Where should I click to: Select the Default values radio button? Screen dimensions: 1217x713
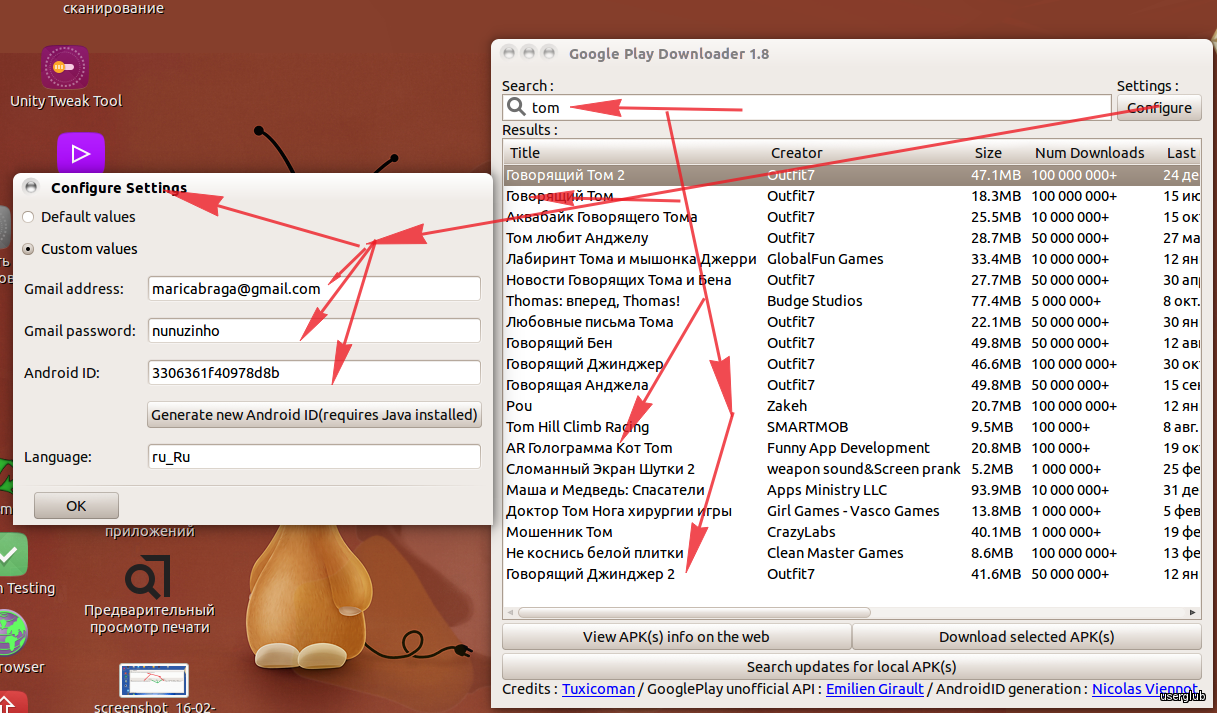pos(28,217)
